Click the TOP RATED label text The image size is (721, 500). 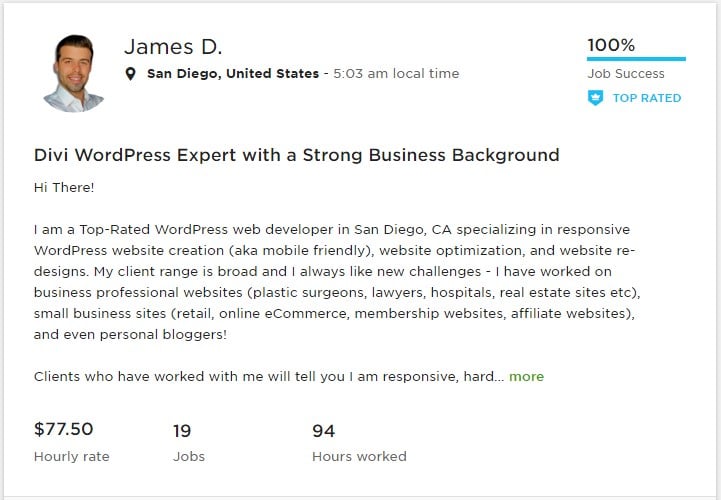[x=646, y=98]
